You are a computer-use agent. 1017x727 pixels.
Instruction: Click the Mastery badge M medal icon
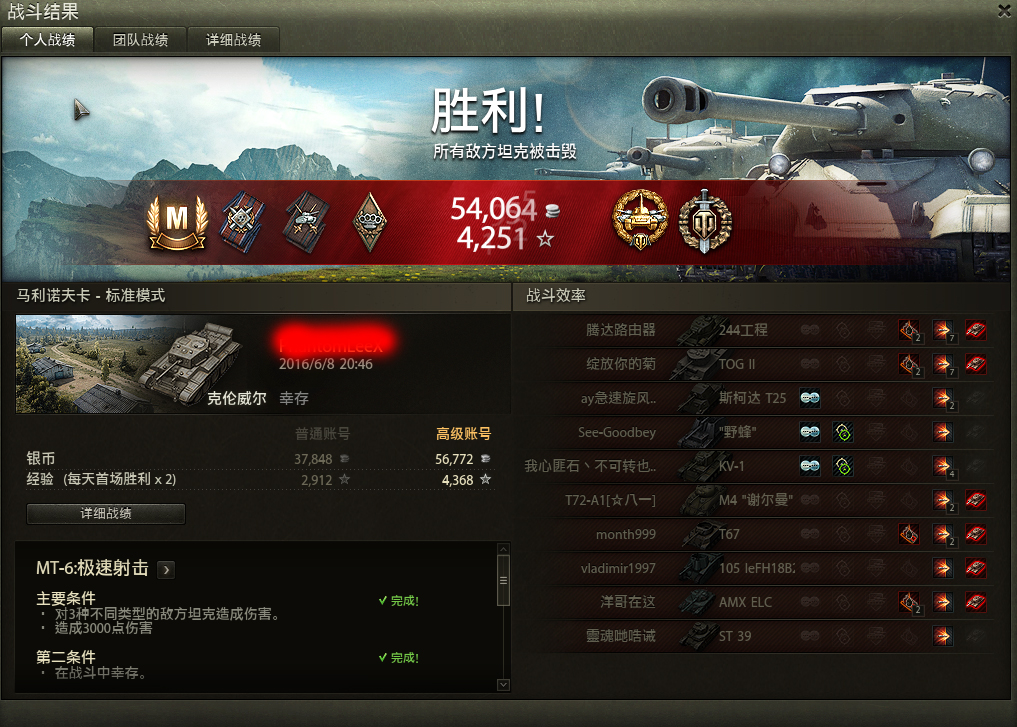(x=177, y=222)
